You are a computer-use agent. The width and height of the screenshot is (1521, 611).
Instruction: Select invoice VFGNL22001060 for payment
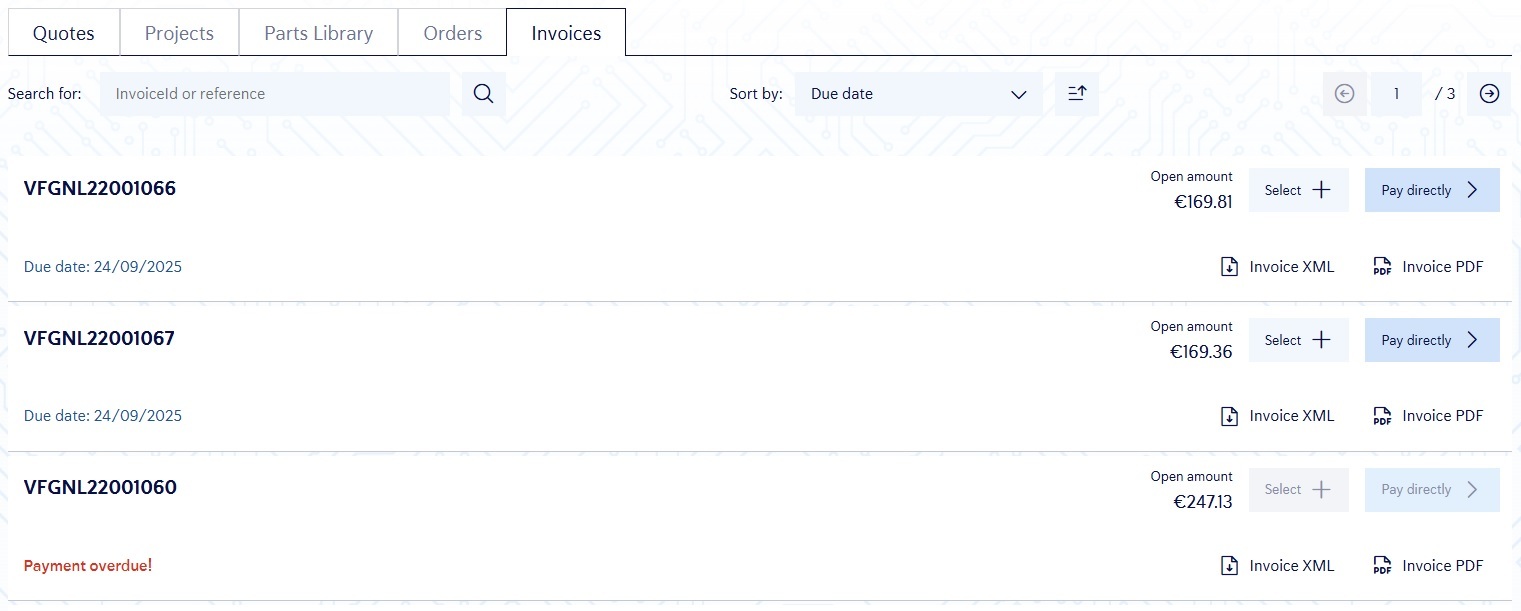1298,490
